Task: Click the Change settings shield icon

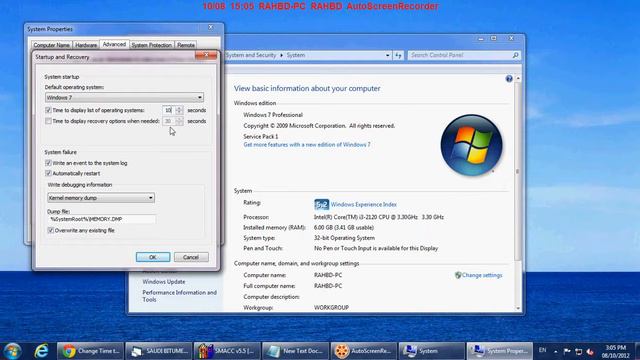Action: (x=458, y=275)
